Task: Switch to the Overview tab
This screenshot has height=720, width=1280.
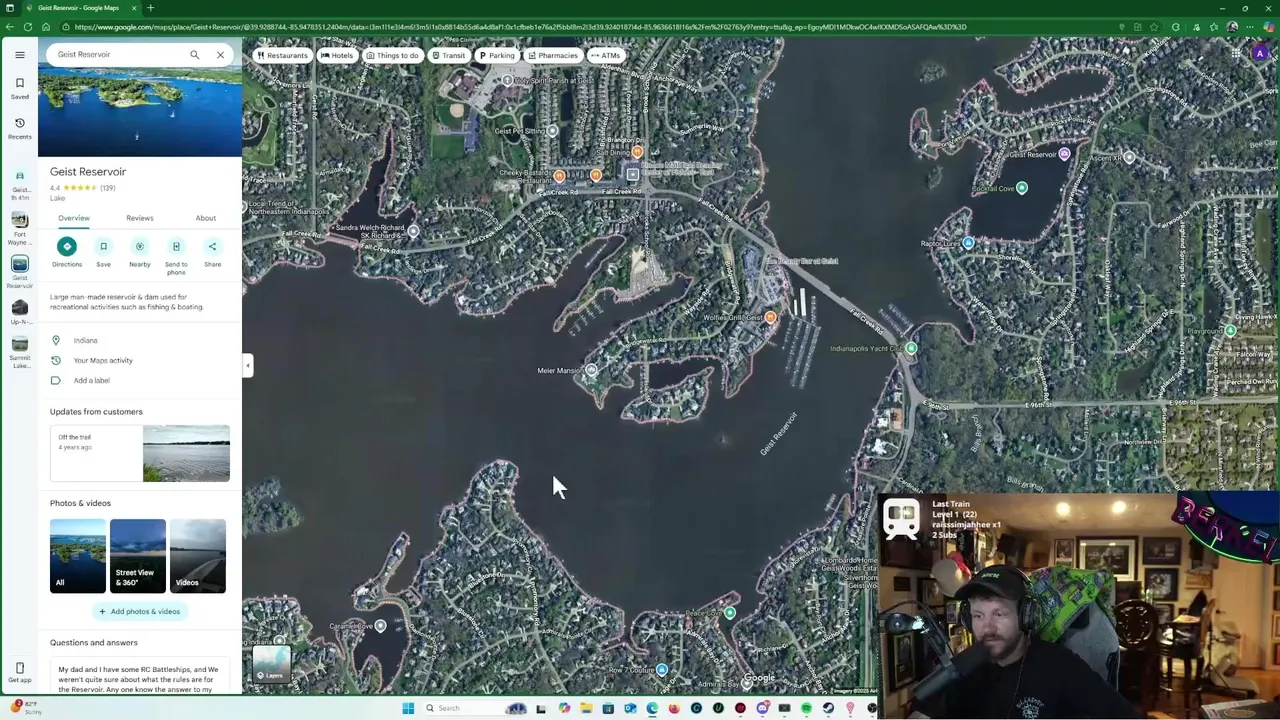Action: tap(73, 218)
